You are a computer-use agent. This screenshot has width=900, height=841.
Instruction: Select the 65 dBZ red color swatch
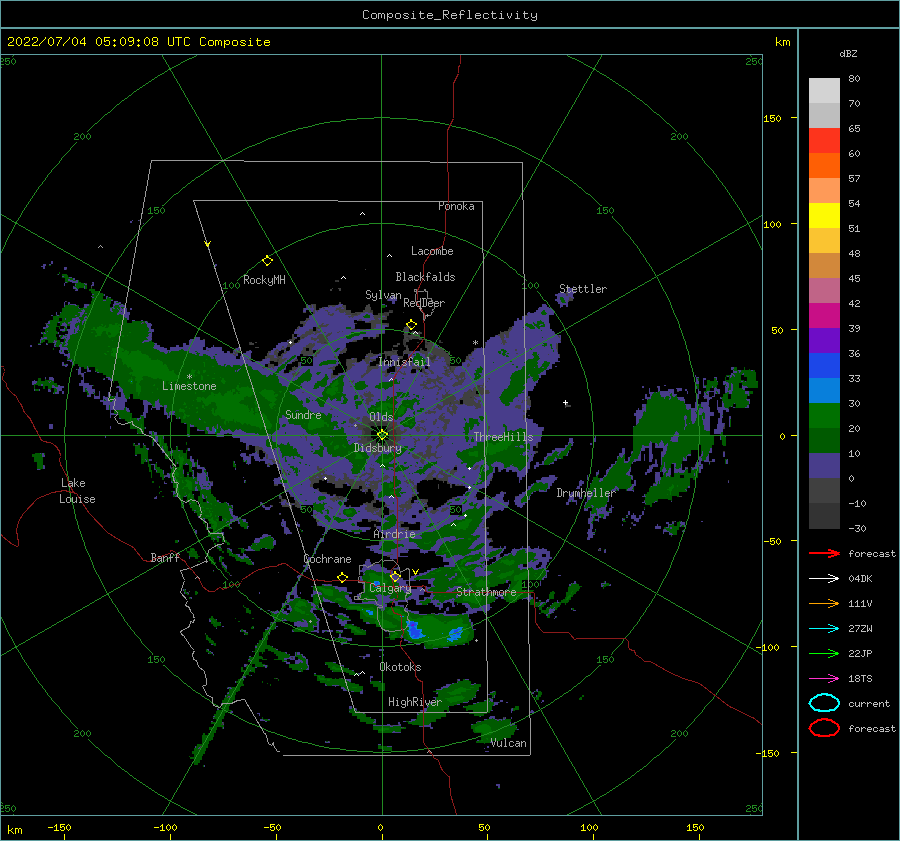(824, 140)
